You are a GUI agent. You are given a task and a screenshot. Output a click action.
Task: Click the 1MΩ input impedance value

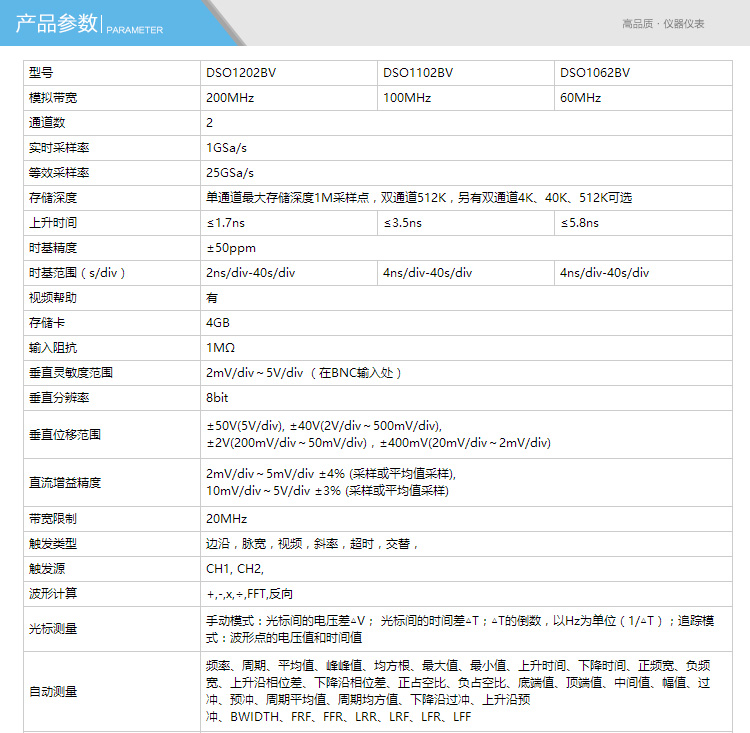click(220, 348)
